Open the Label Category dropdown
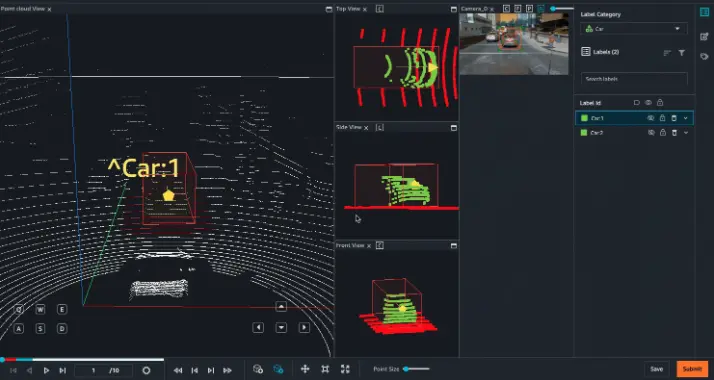Image resolution: width=714 pixels, height=380 pixels. click(633, 29)
